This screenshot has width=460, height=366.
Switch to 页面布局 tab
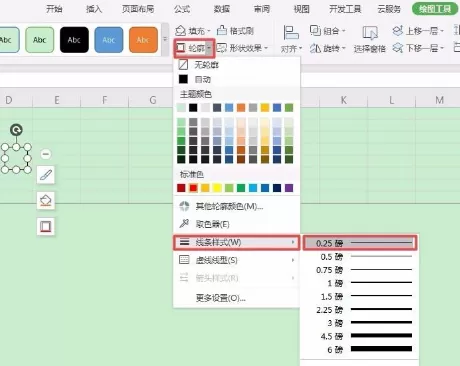138,9
